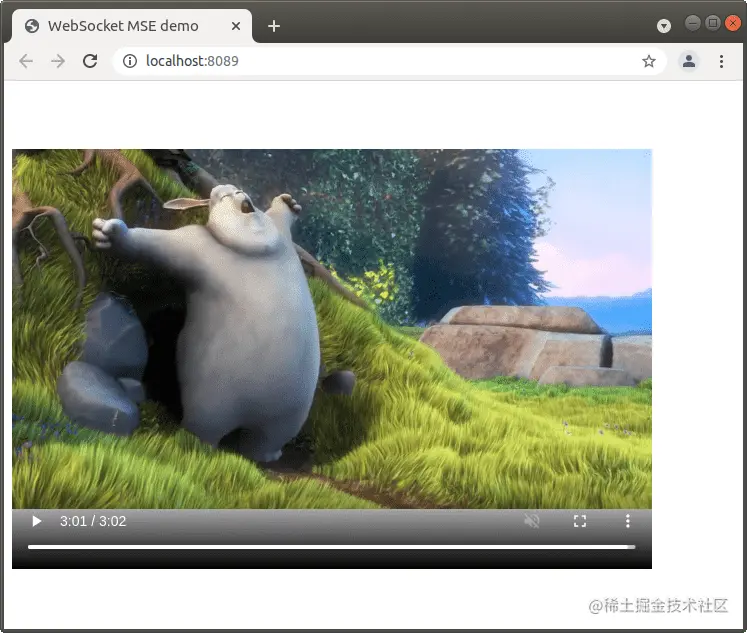Play the video with the play button
Screen dimensions: 747x633
click(x=36, y=521)
